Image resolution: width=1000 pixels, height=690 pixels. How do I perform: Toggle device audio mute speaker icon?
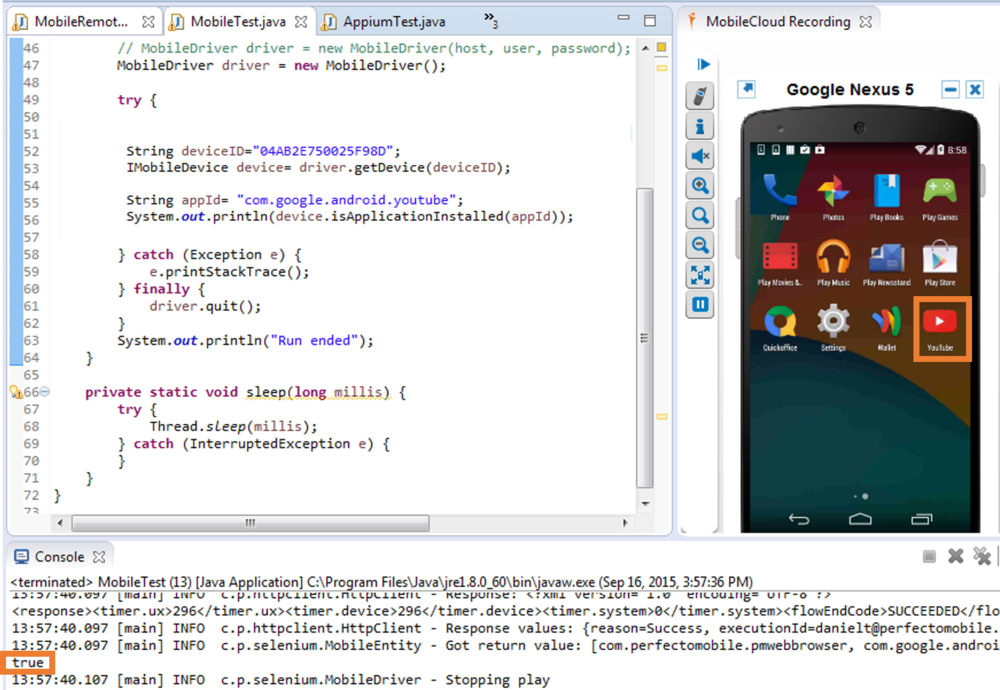point(700,157)
